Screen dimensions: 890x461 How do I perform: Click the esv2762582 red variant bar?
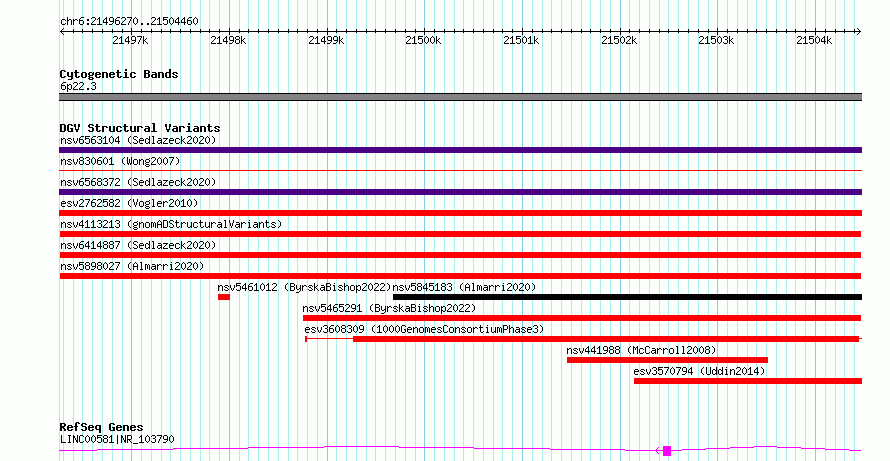(460, 213)
